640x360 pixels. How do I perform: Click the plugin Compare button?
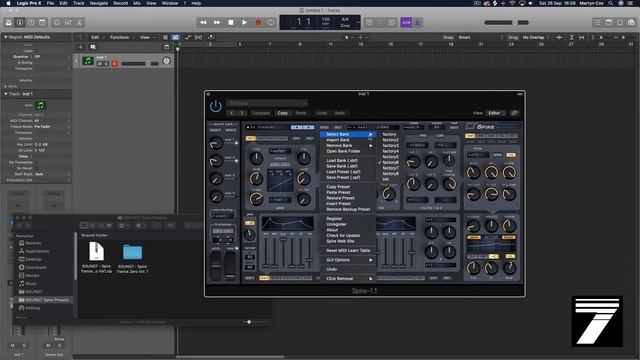point(260,113)
